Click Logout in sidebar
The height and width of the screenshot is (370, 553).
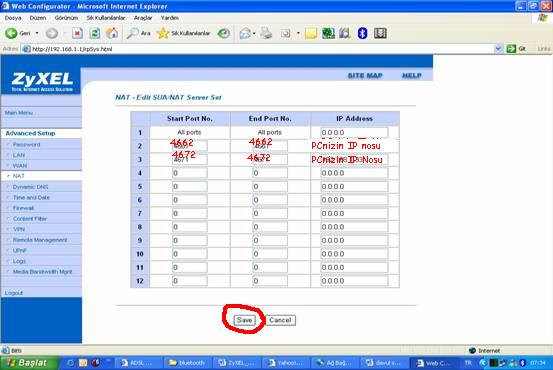click(x=14, y=293)
